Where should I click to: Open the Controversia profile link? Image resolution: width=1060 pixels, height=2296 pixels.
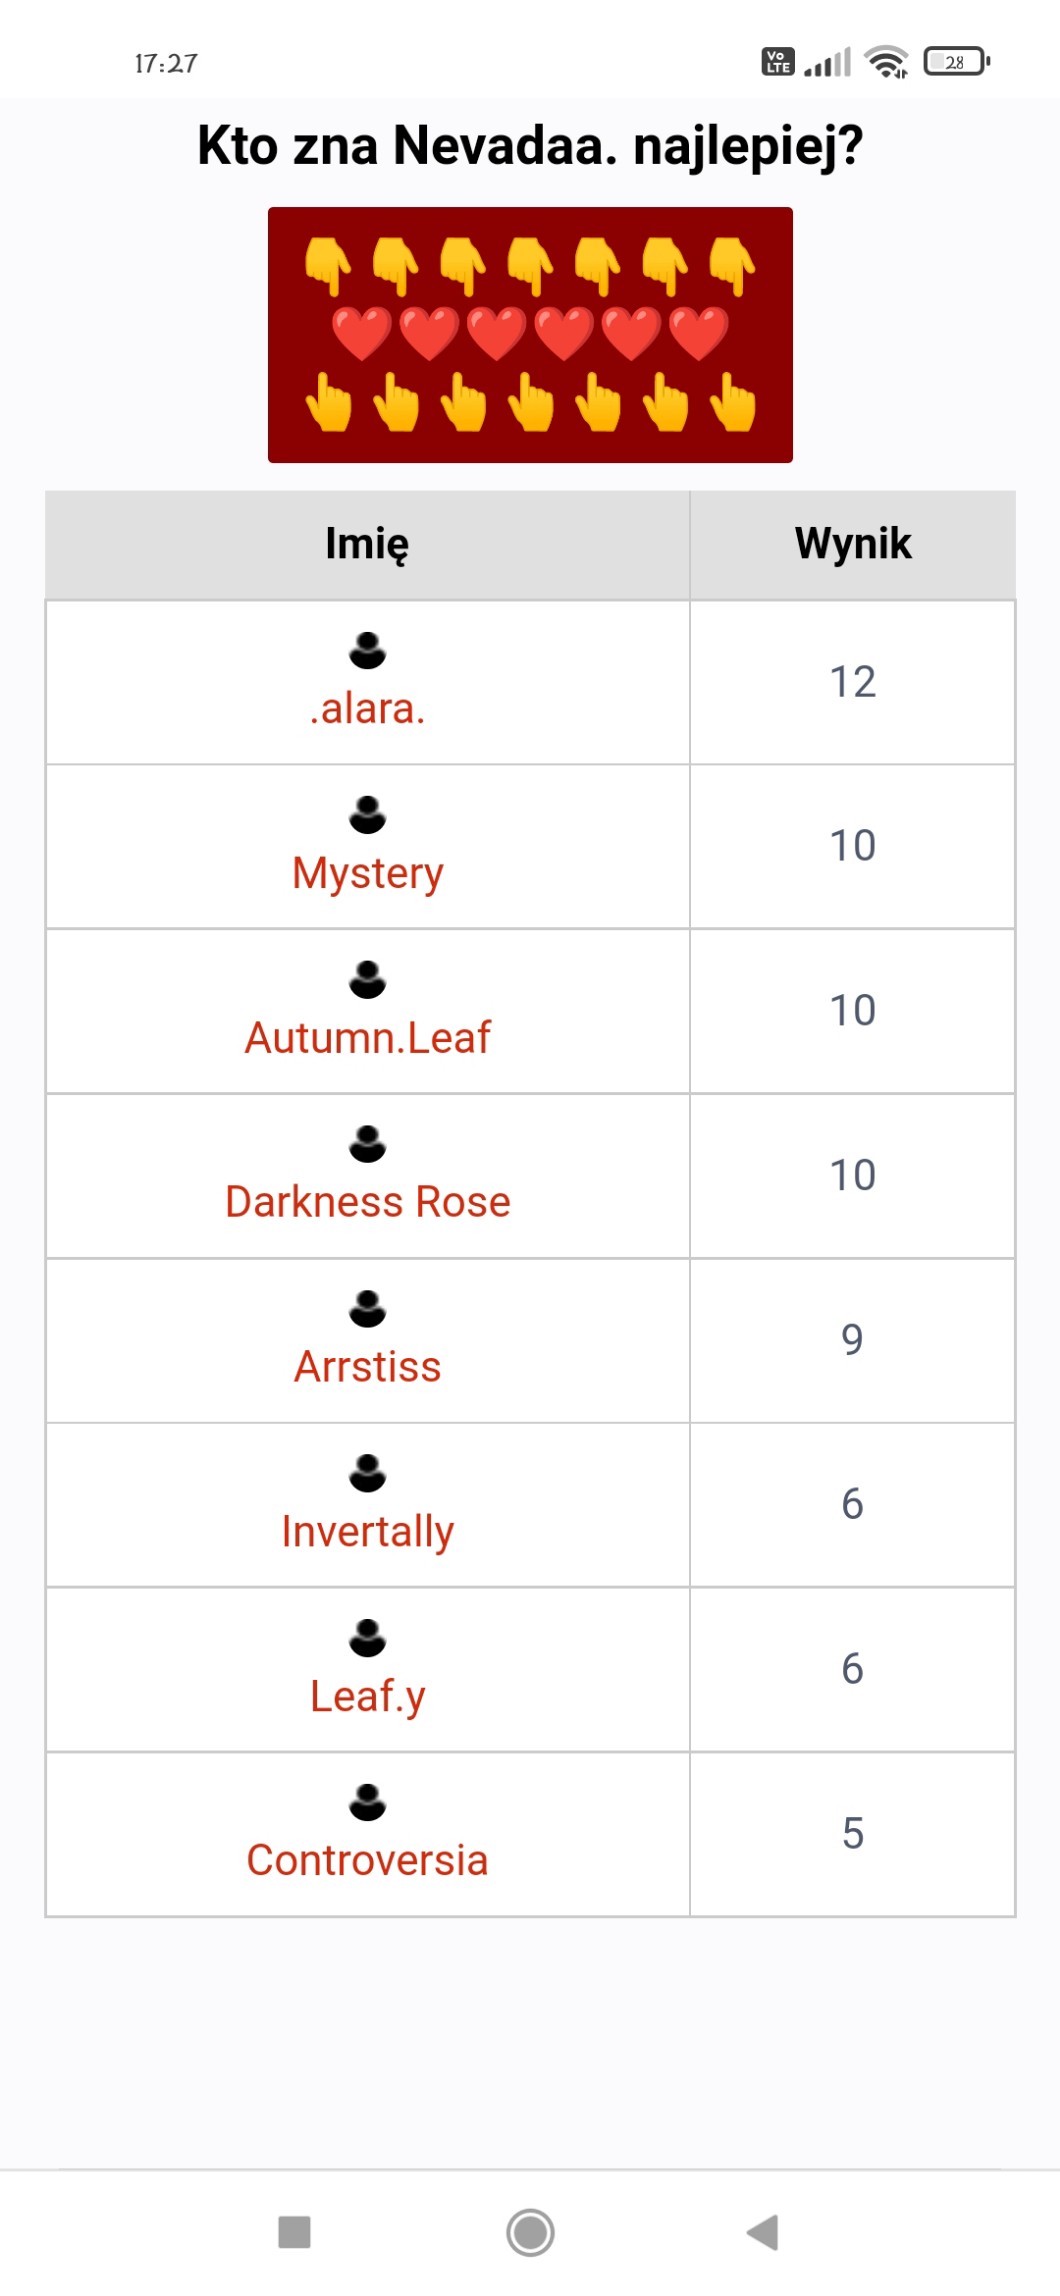tap(367, 1860)
